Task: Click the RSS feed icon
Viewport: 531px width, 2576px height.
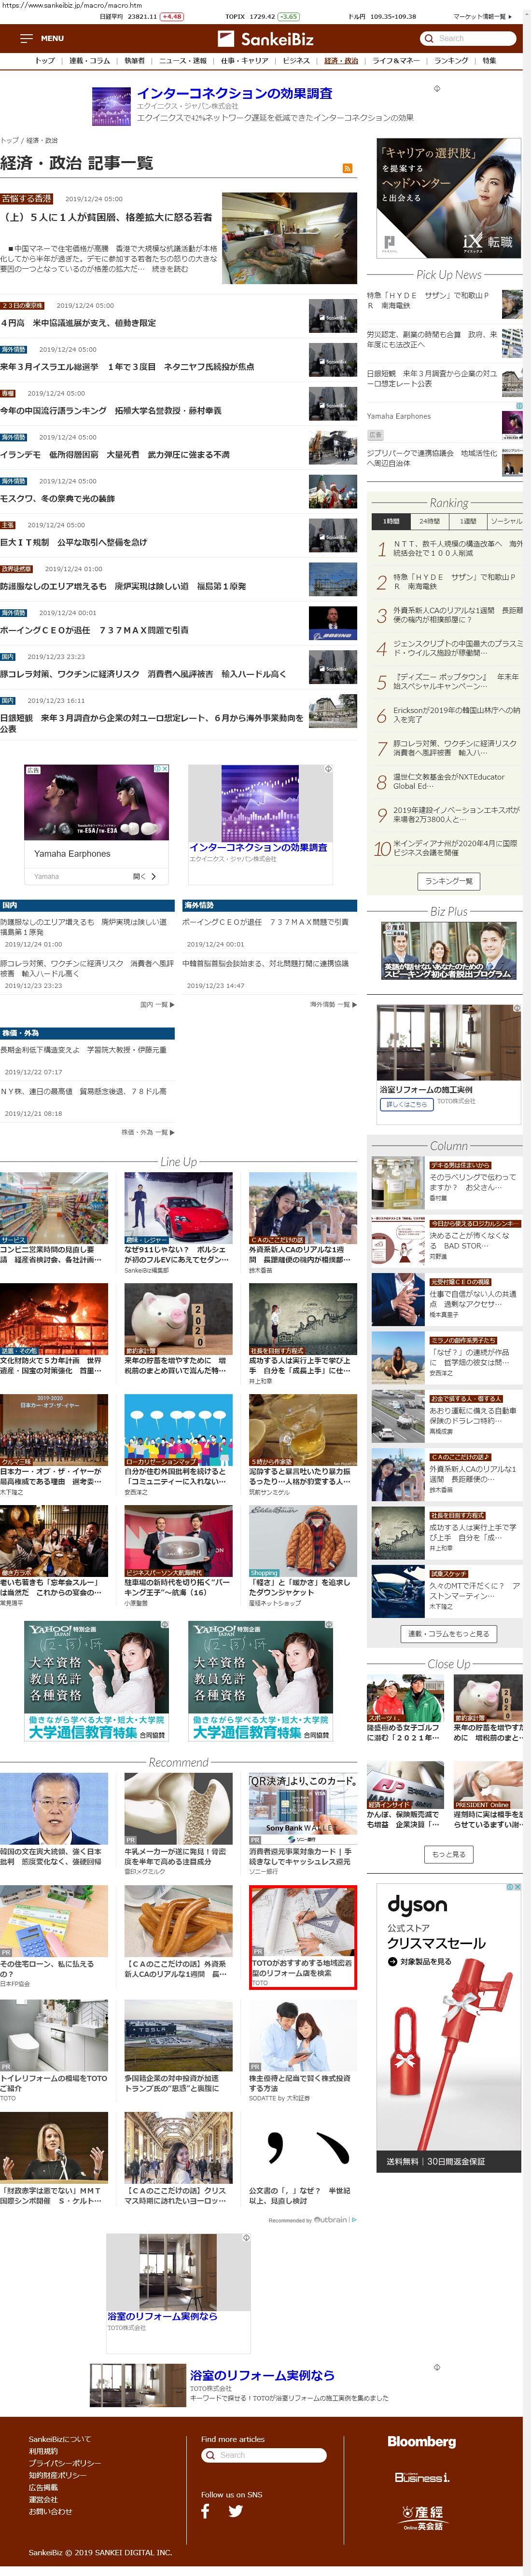Action: [347, 168]
